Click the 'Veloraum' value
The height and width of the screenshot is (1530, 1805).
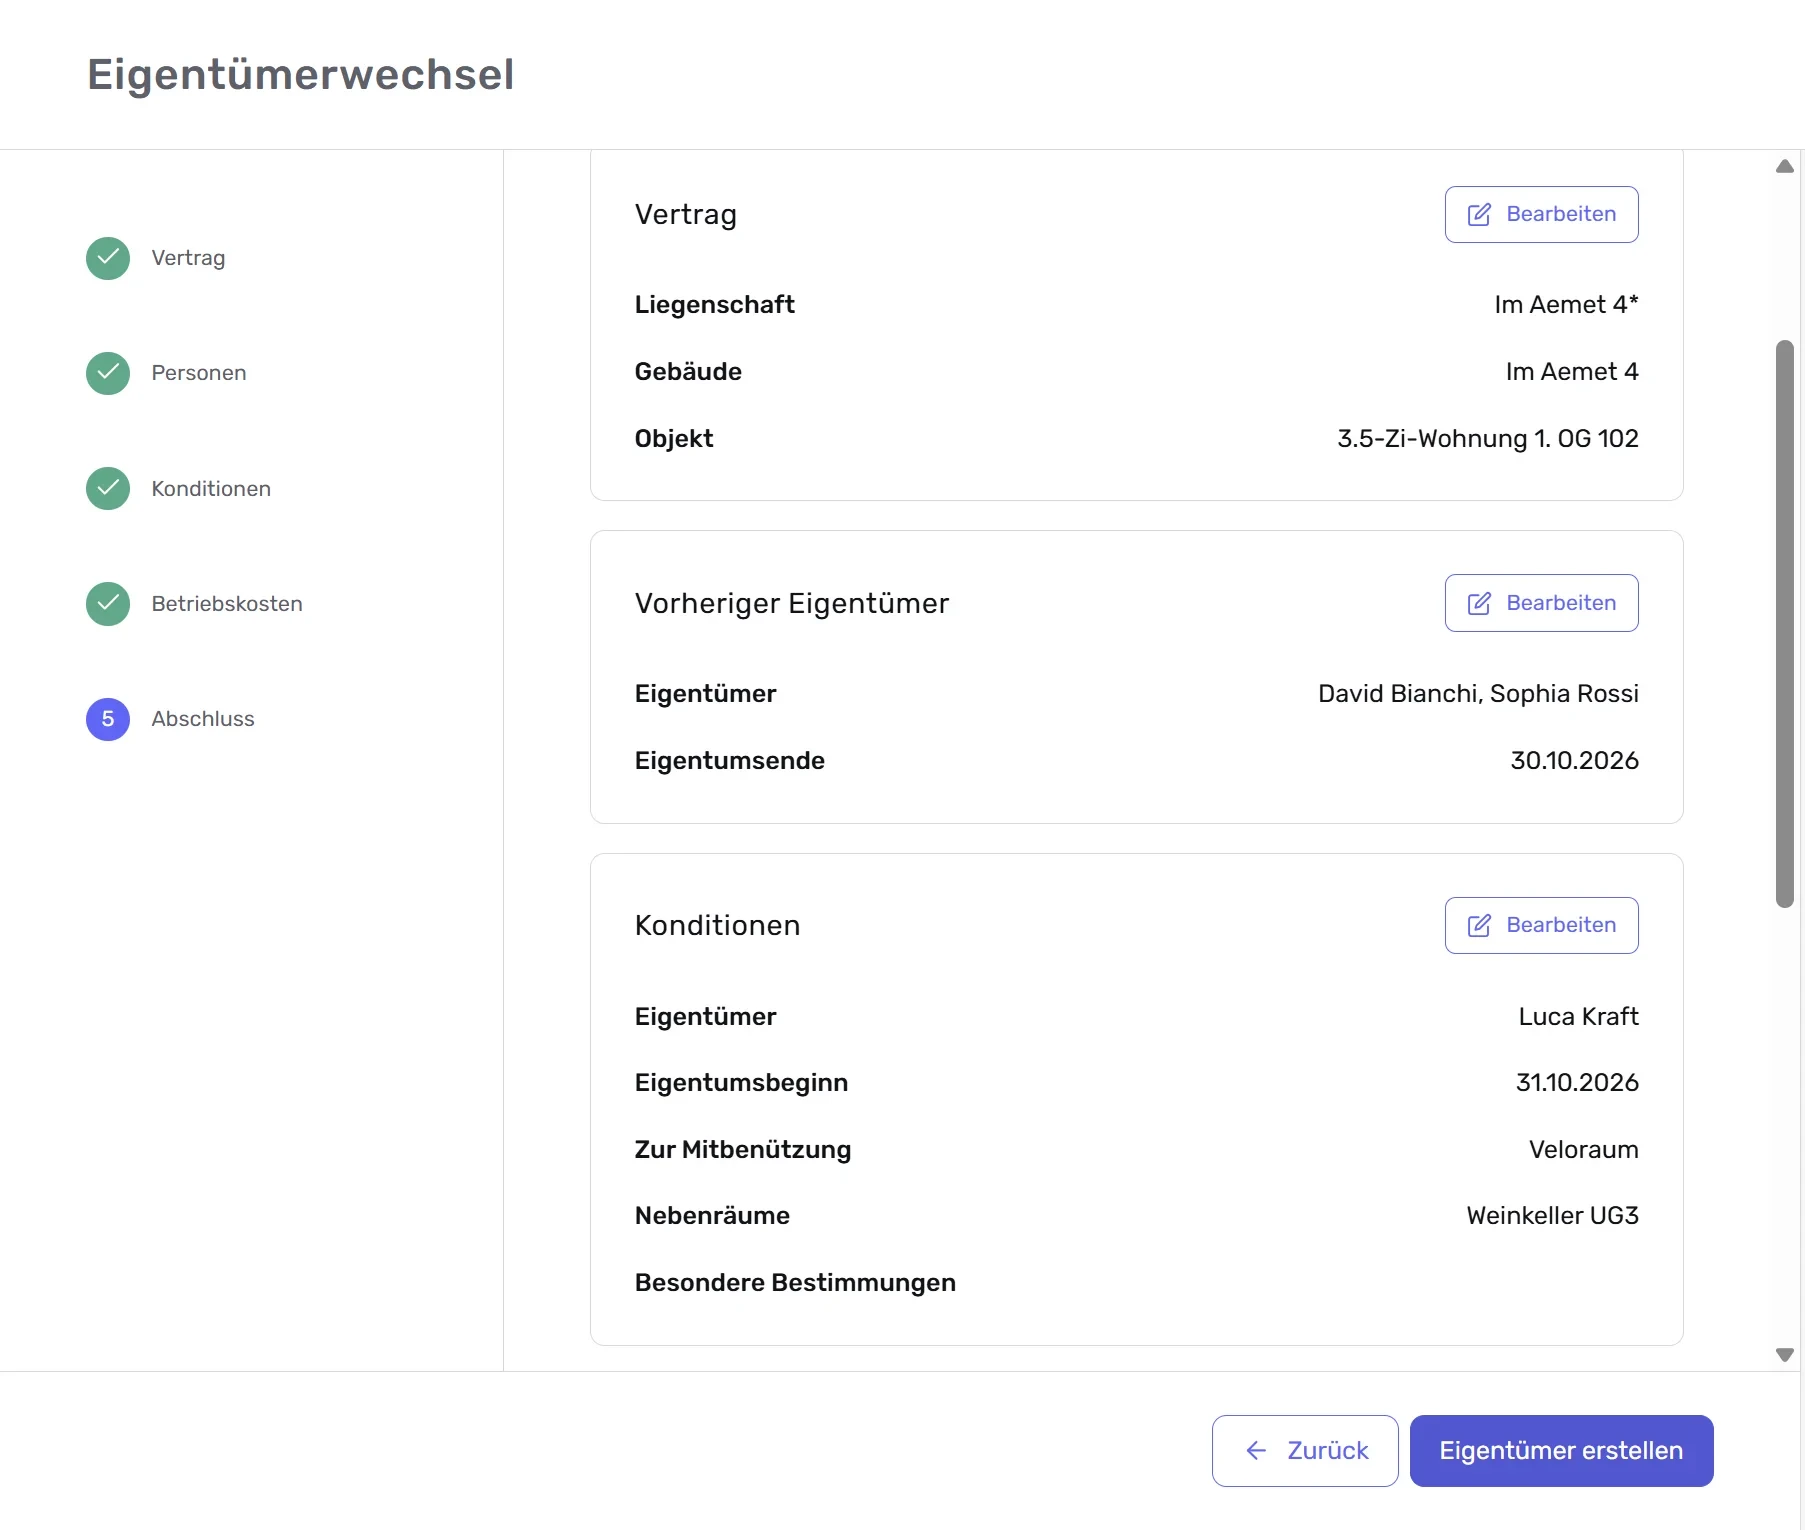coord(1583,1150)
